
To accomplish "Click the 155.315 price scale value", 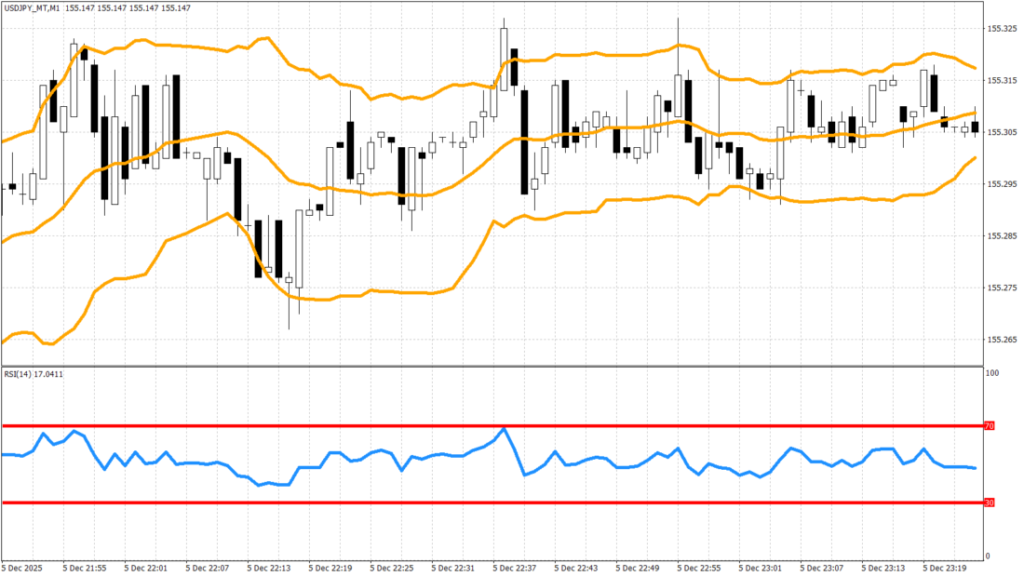I will pos(1001,80).
